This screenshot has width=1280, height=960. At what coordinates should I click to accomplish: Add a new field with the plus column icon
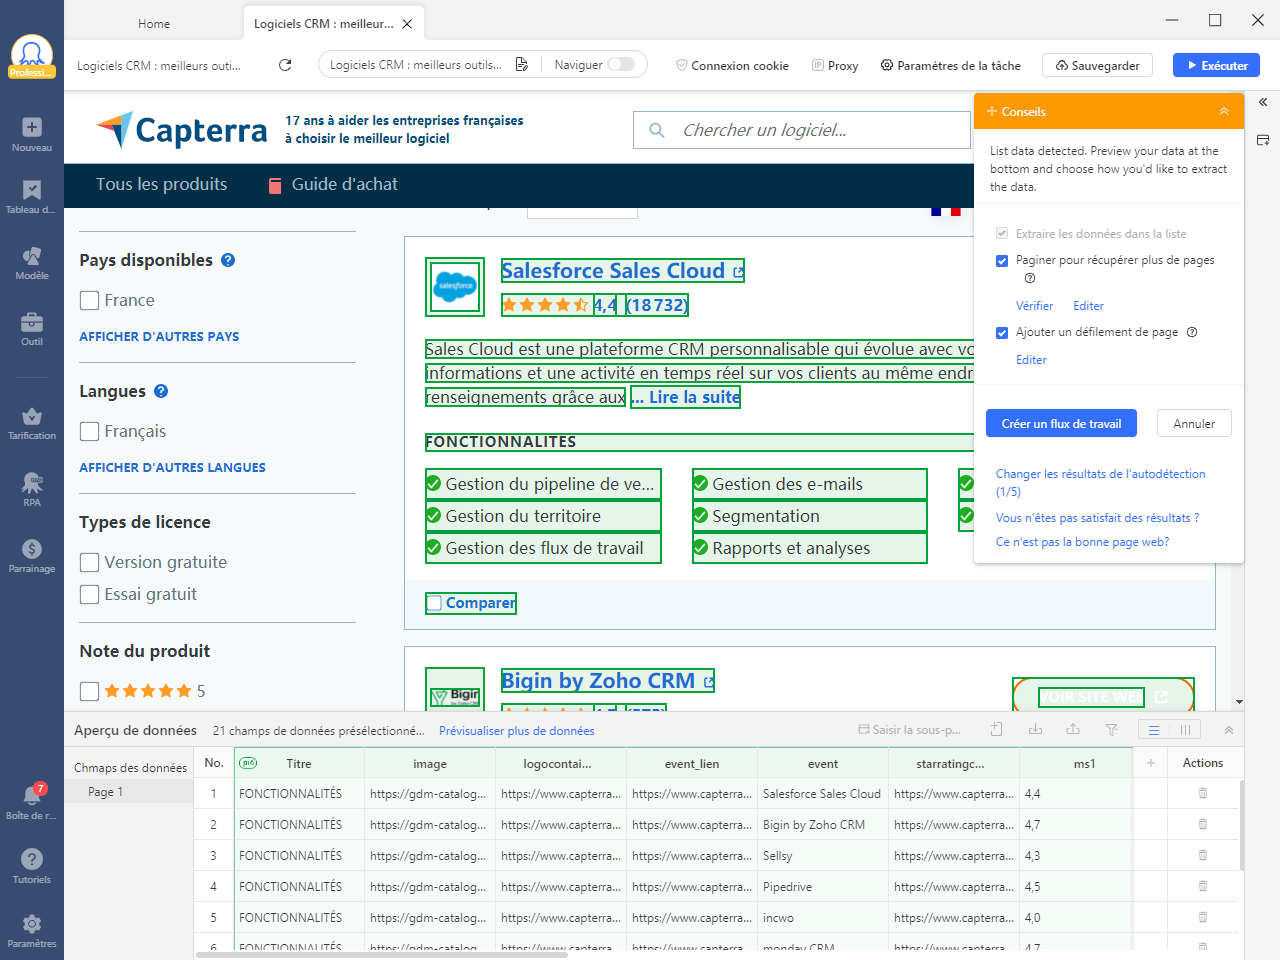click(x=1150, y=762)
